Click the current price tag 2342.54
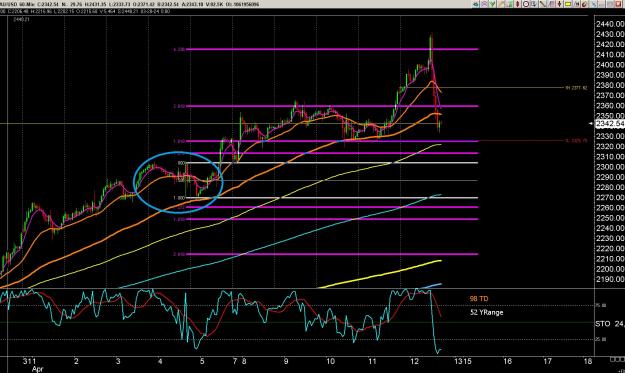 609,124
